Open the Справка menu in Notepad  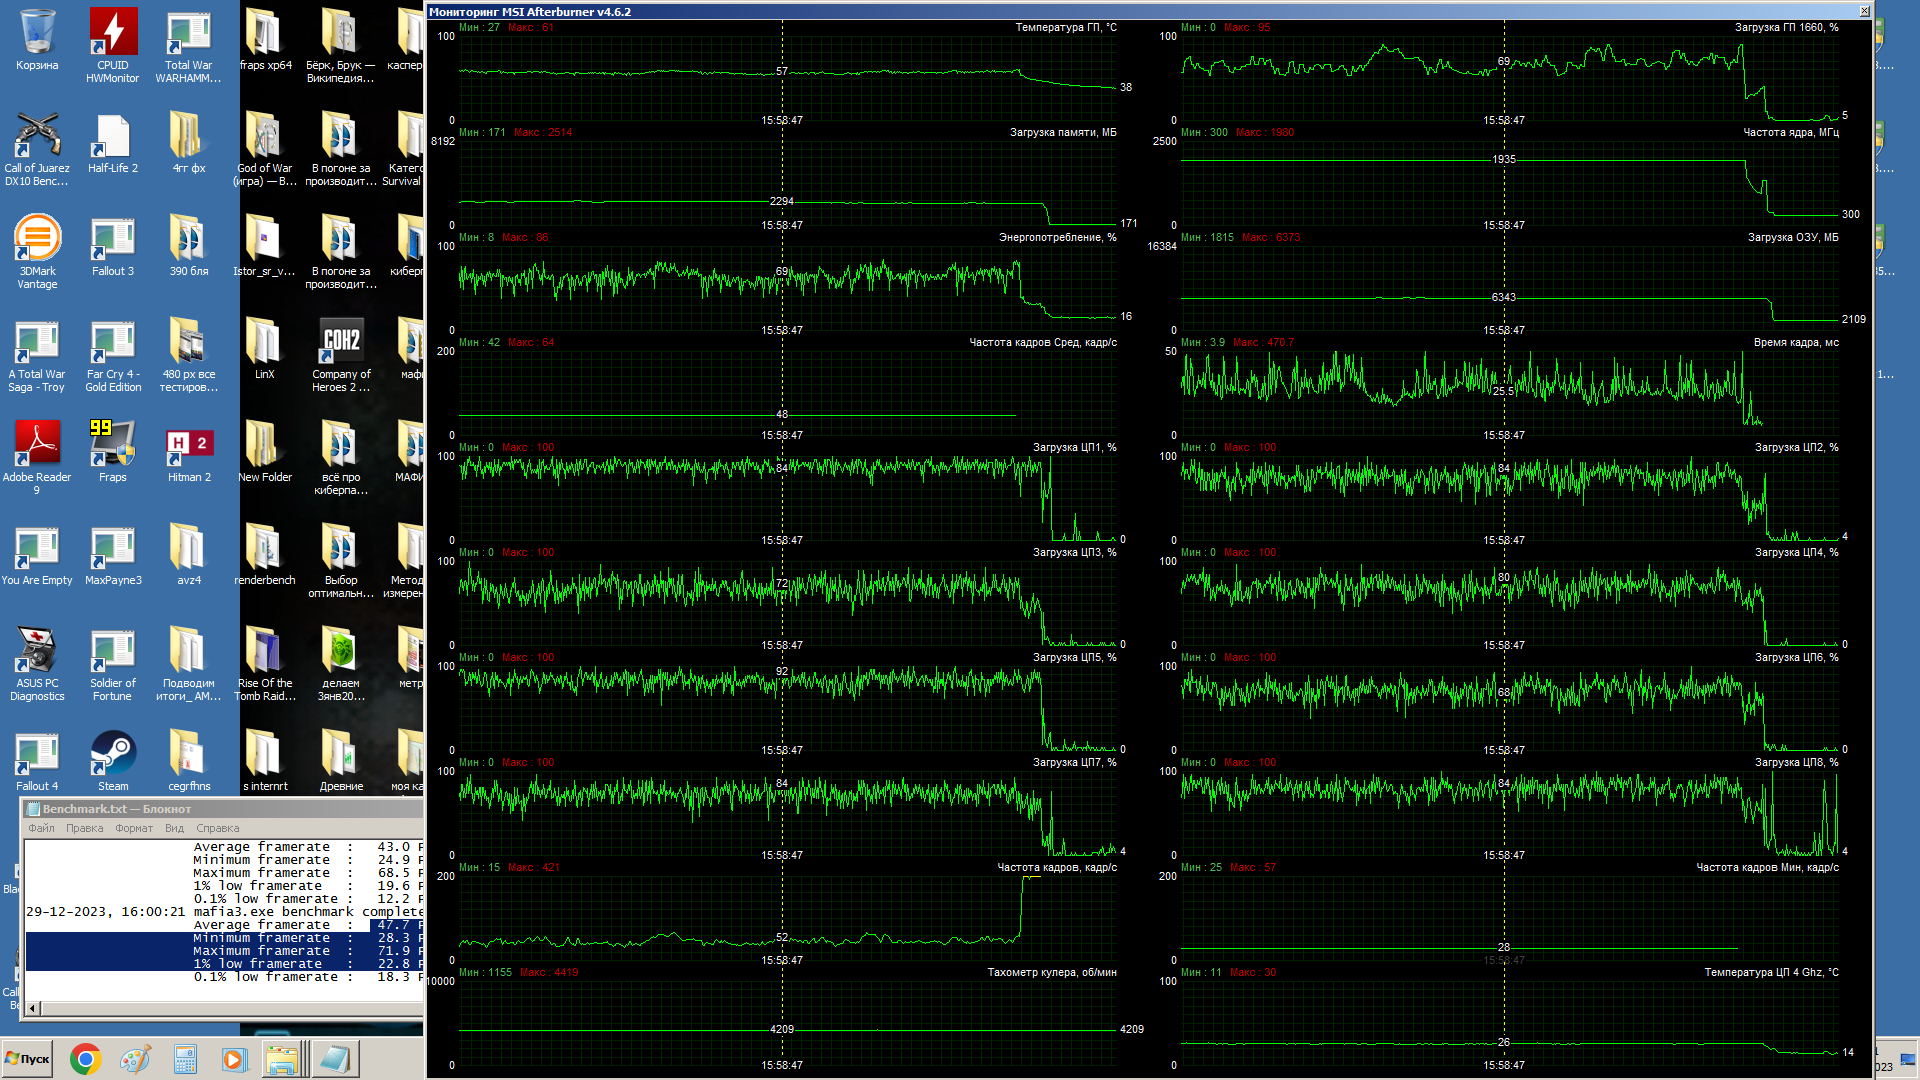pos(217,828)
